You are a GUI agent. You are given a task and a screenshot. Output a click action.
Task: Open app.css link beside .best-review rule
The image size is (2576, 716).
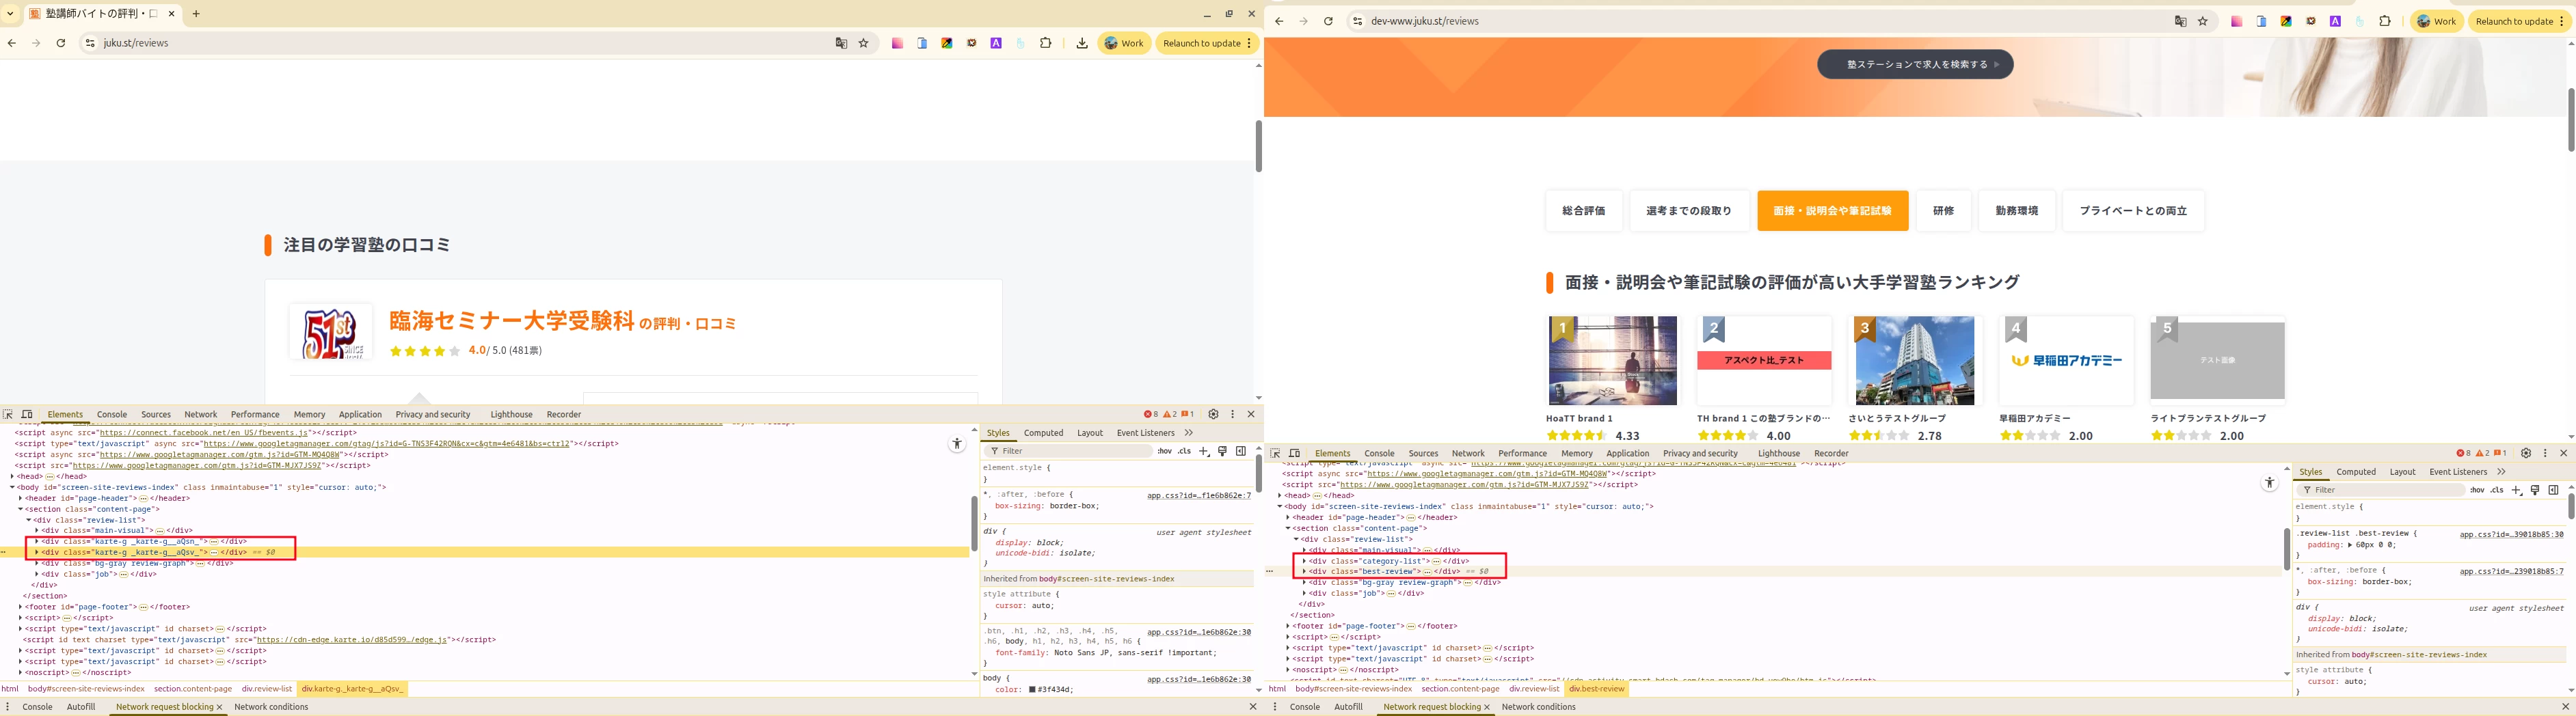click(2511, 534)
